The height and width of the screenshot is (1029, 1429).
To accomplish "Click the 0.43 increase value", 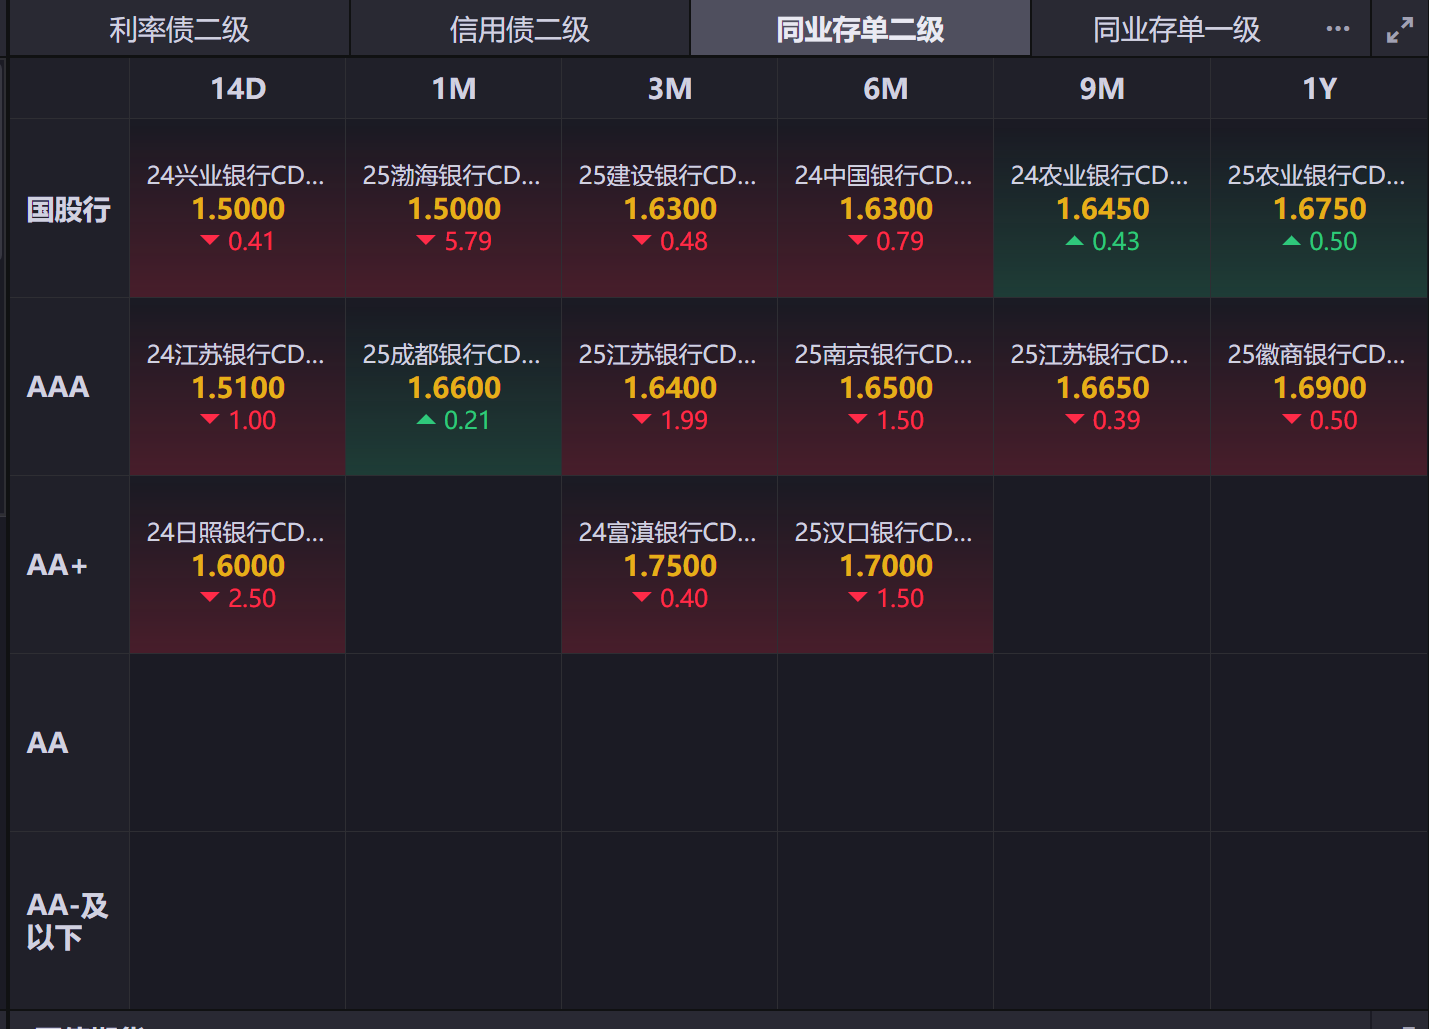I will click(1116, 241).
